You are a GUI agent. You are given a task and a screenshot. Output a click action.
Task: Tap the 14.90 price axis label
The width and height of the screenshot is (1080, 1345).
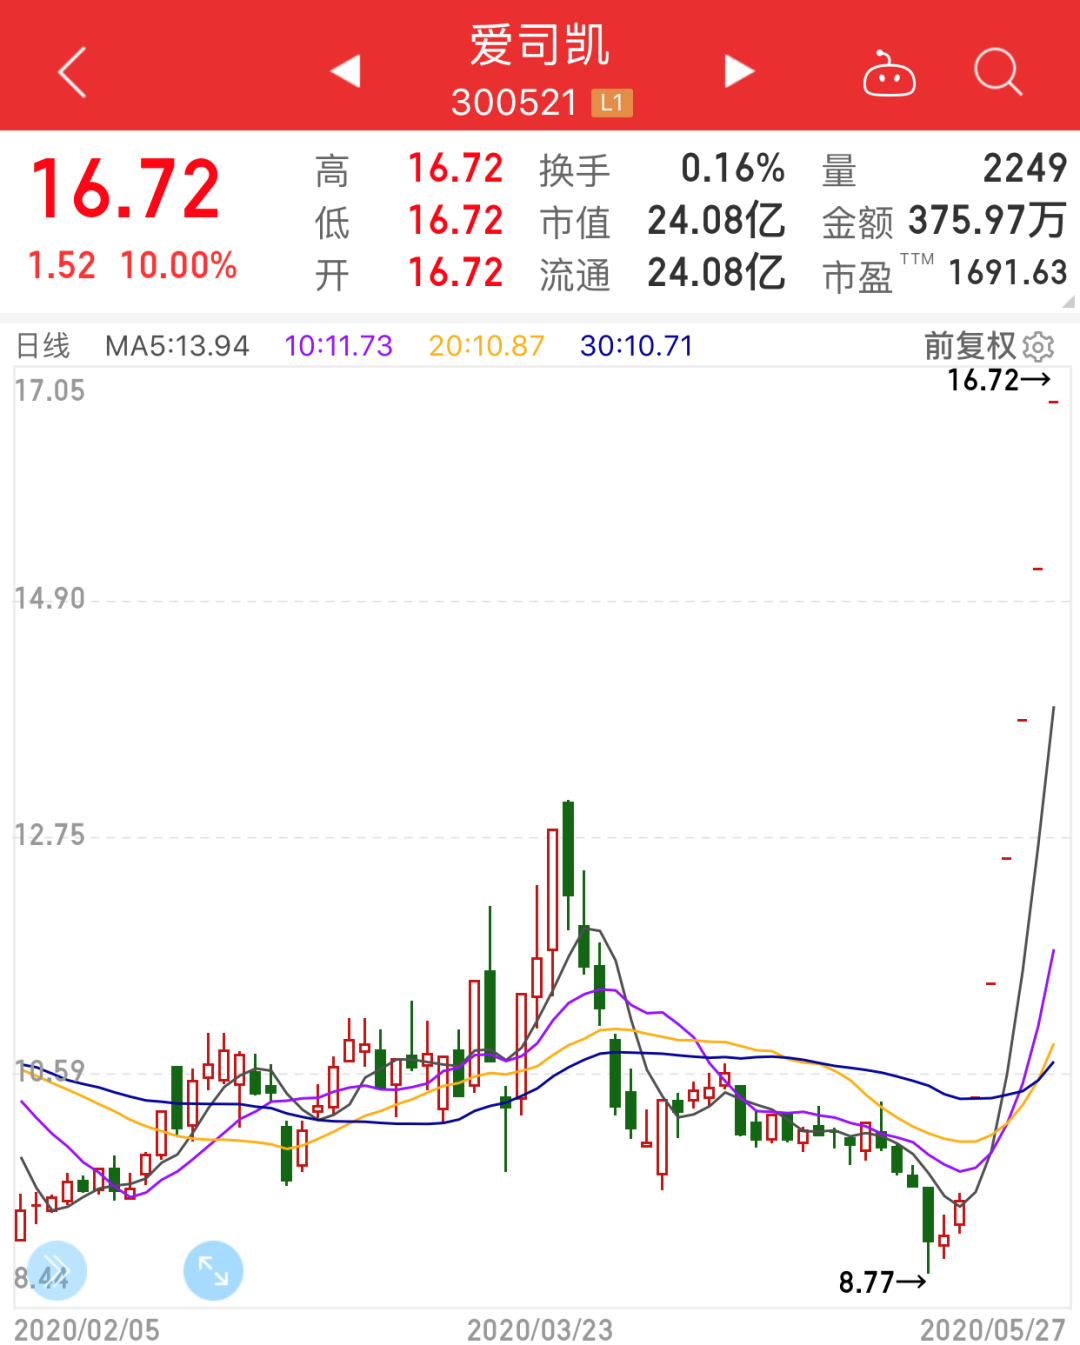pyautogui.click(x=49, y=598)
